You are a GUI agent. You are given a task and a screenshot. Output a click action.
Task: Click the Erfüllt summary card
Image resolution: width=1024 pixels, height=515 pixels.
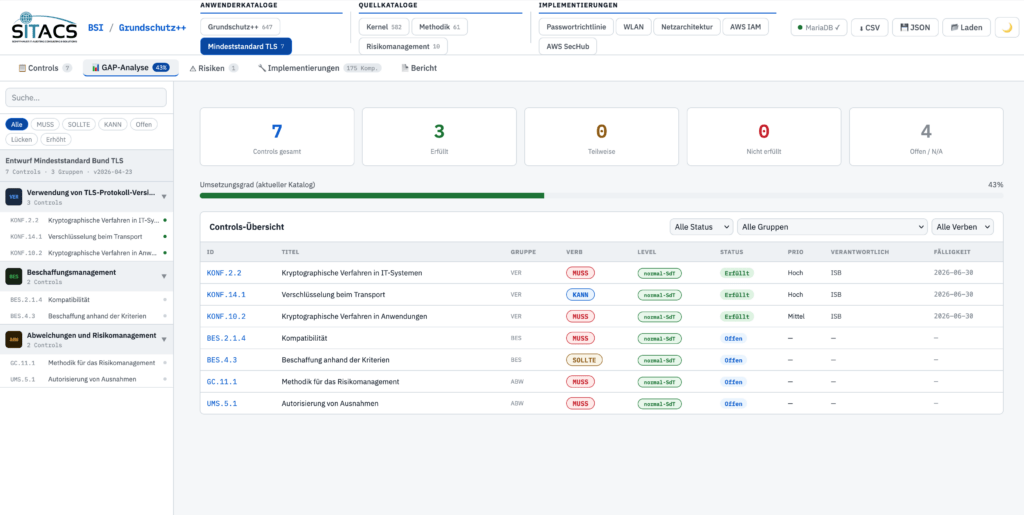(439, 136)
